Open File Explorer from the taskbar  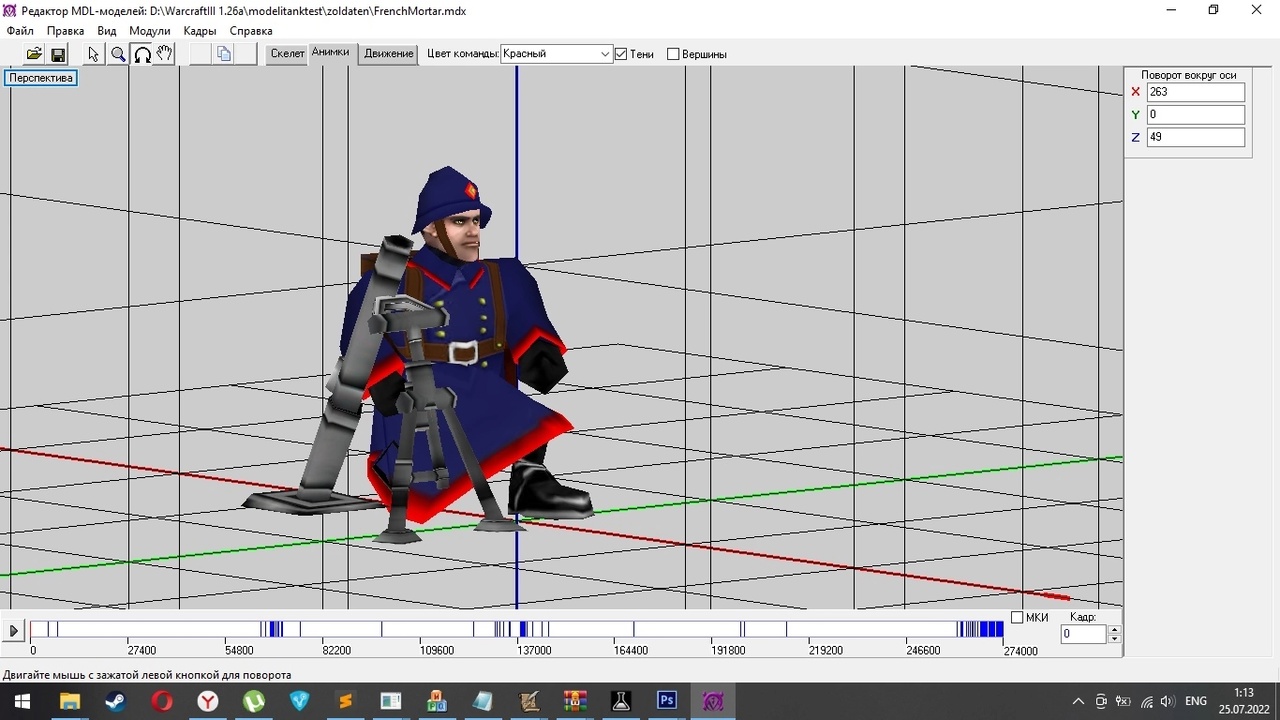(69, 701)
